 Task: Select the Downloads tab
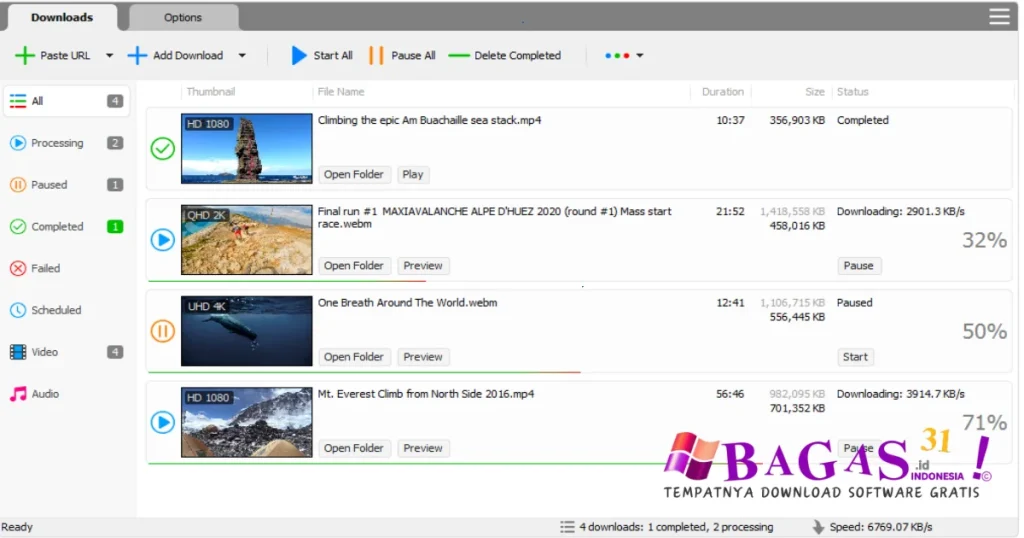coord(62,18)
